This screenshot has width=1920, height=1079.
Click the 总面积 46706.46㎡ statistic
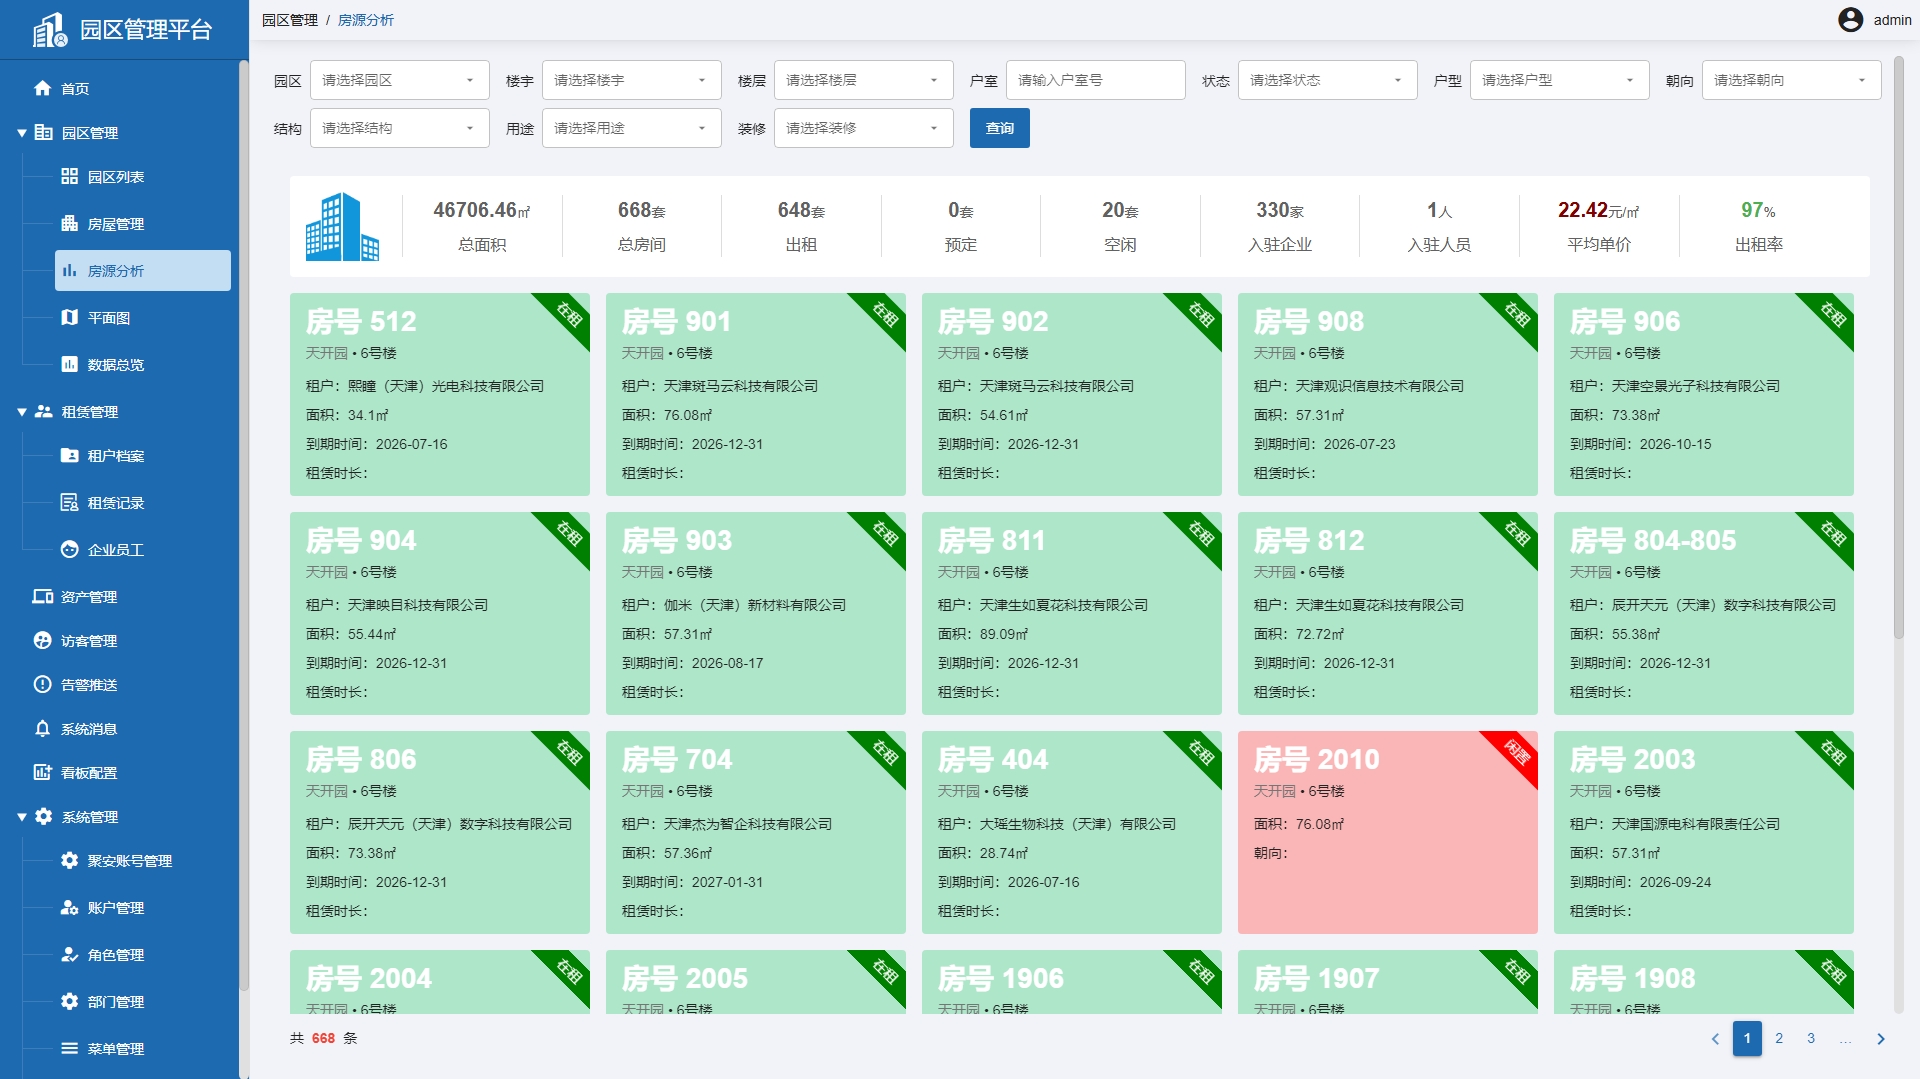pos(482,226)
